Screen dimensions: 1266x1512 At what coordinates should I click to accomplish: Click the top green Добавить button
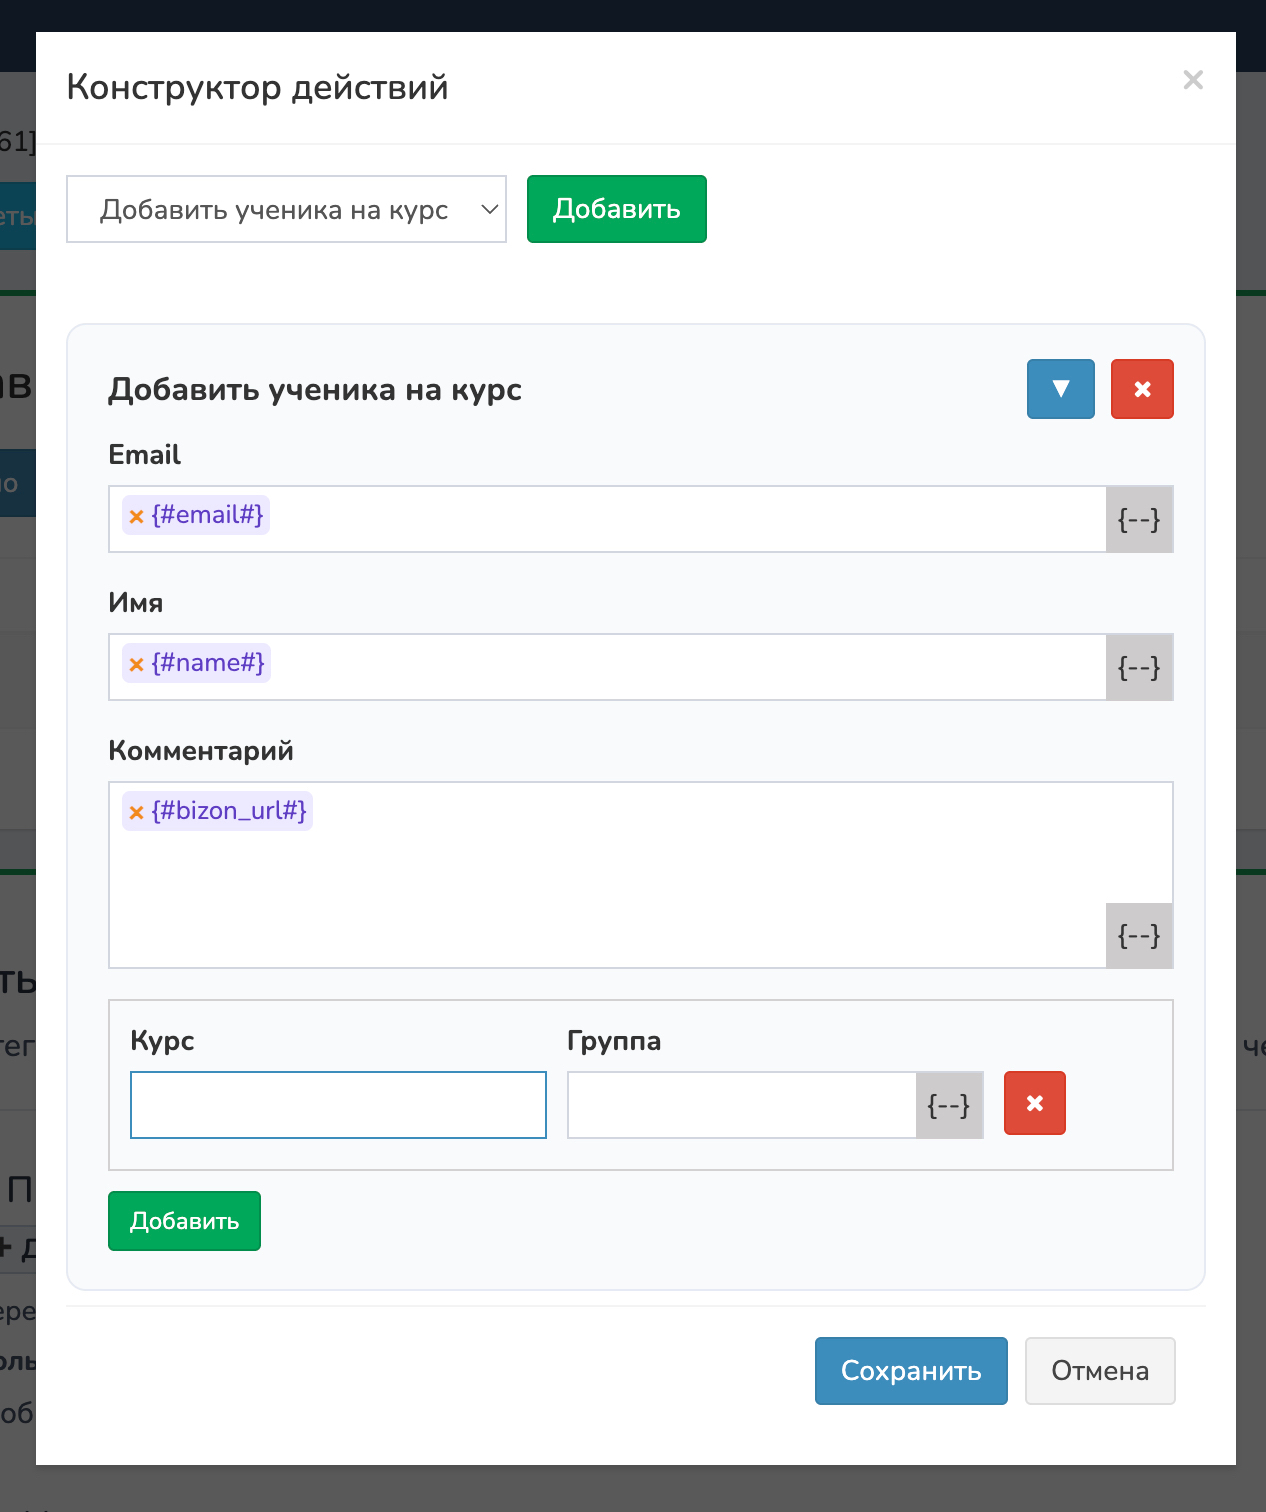pos(616,209)
